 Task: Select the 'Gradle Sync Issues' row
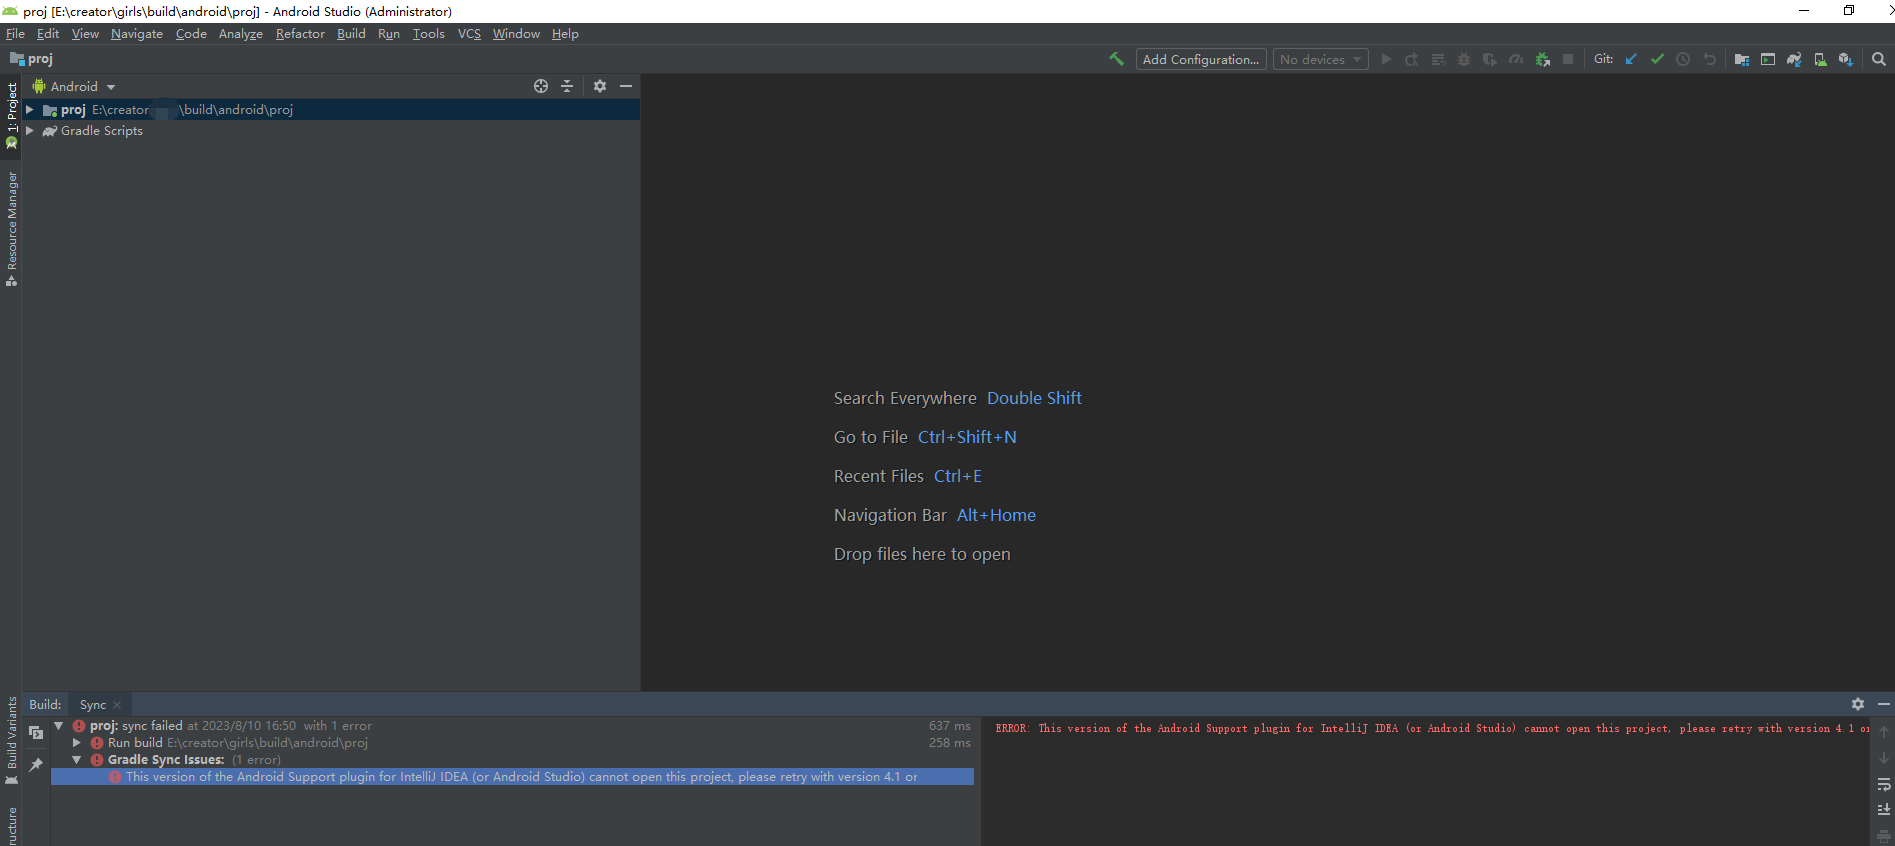pyautogui.click(x=511, y=760)
